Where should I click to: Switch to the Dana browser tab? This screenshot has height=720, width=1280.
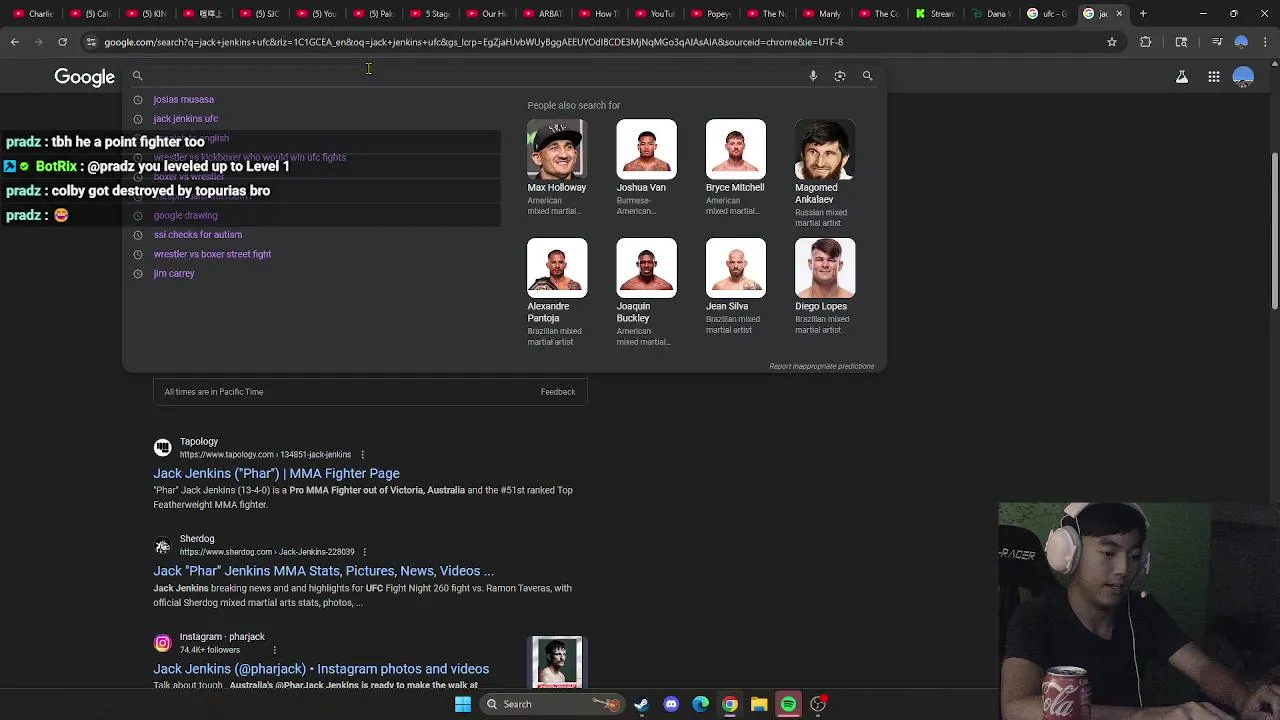point(991,14)
